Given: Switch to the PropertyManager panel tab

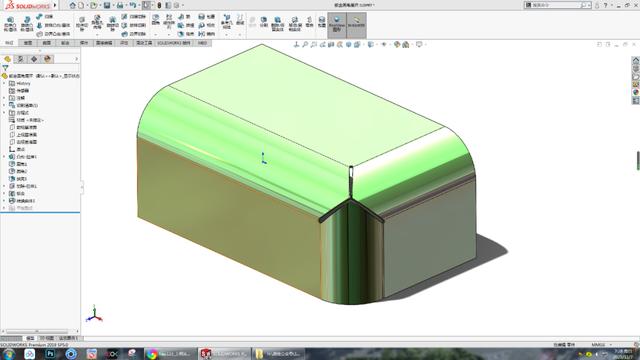Looking at the screenshot, I should pos(20,59).
